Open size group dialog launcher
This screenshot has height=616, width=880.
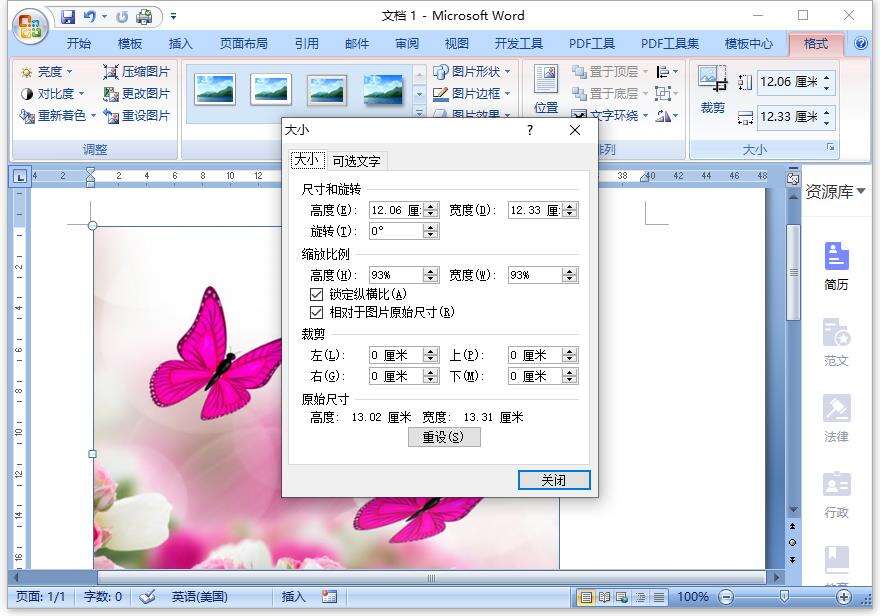click(x=831, y=148)
